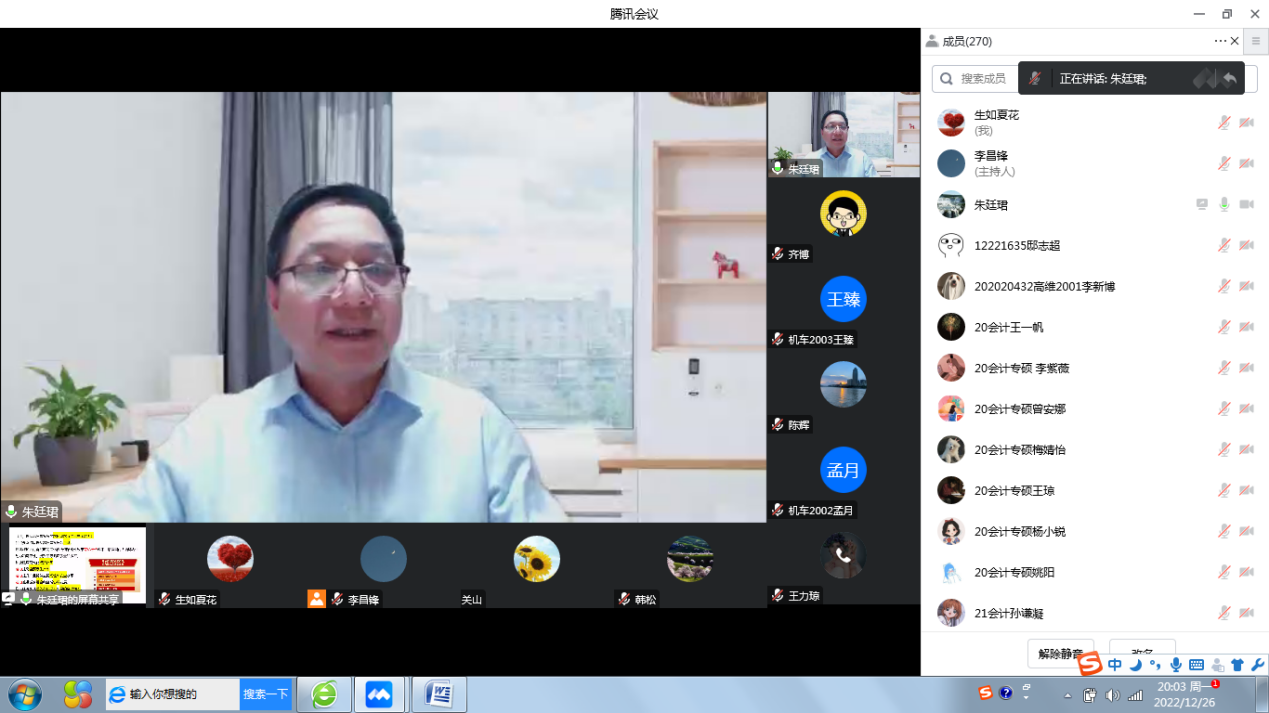
Task: Select member 朱廷珺 in the list
Action: point(991,204)
